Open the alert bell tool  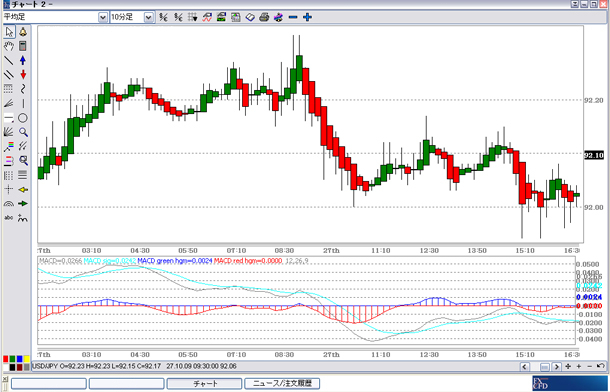[23, 32]
